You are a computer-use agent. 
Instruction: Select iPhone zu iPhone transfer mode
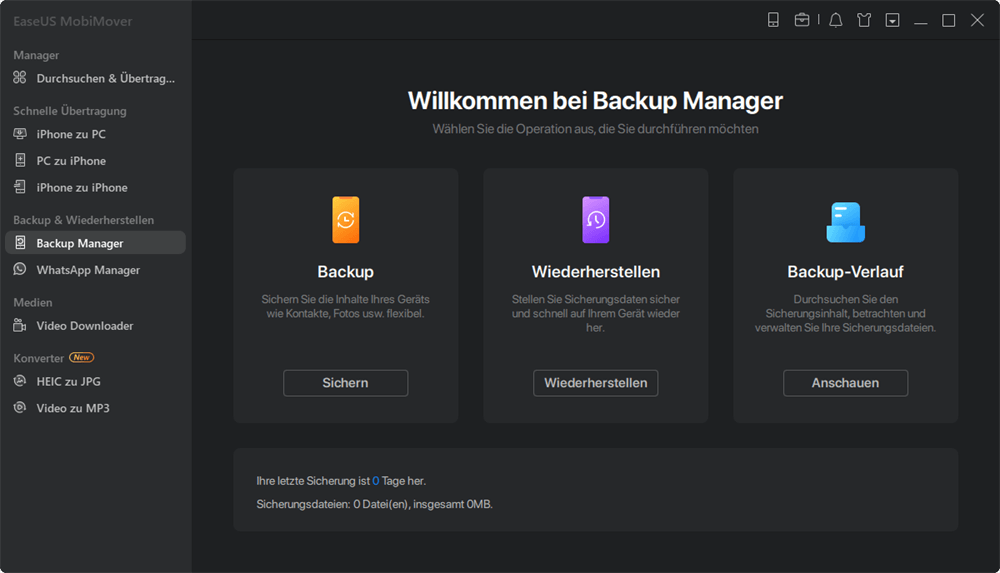(95, 188)
